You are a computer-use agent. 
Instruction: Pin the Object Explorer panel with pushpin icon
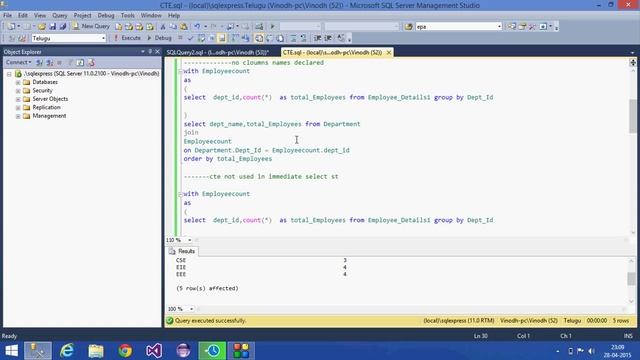point(150,51)
